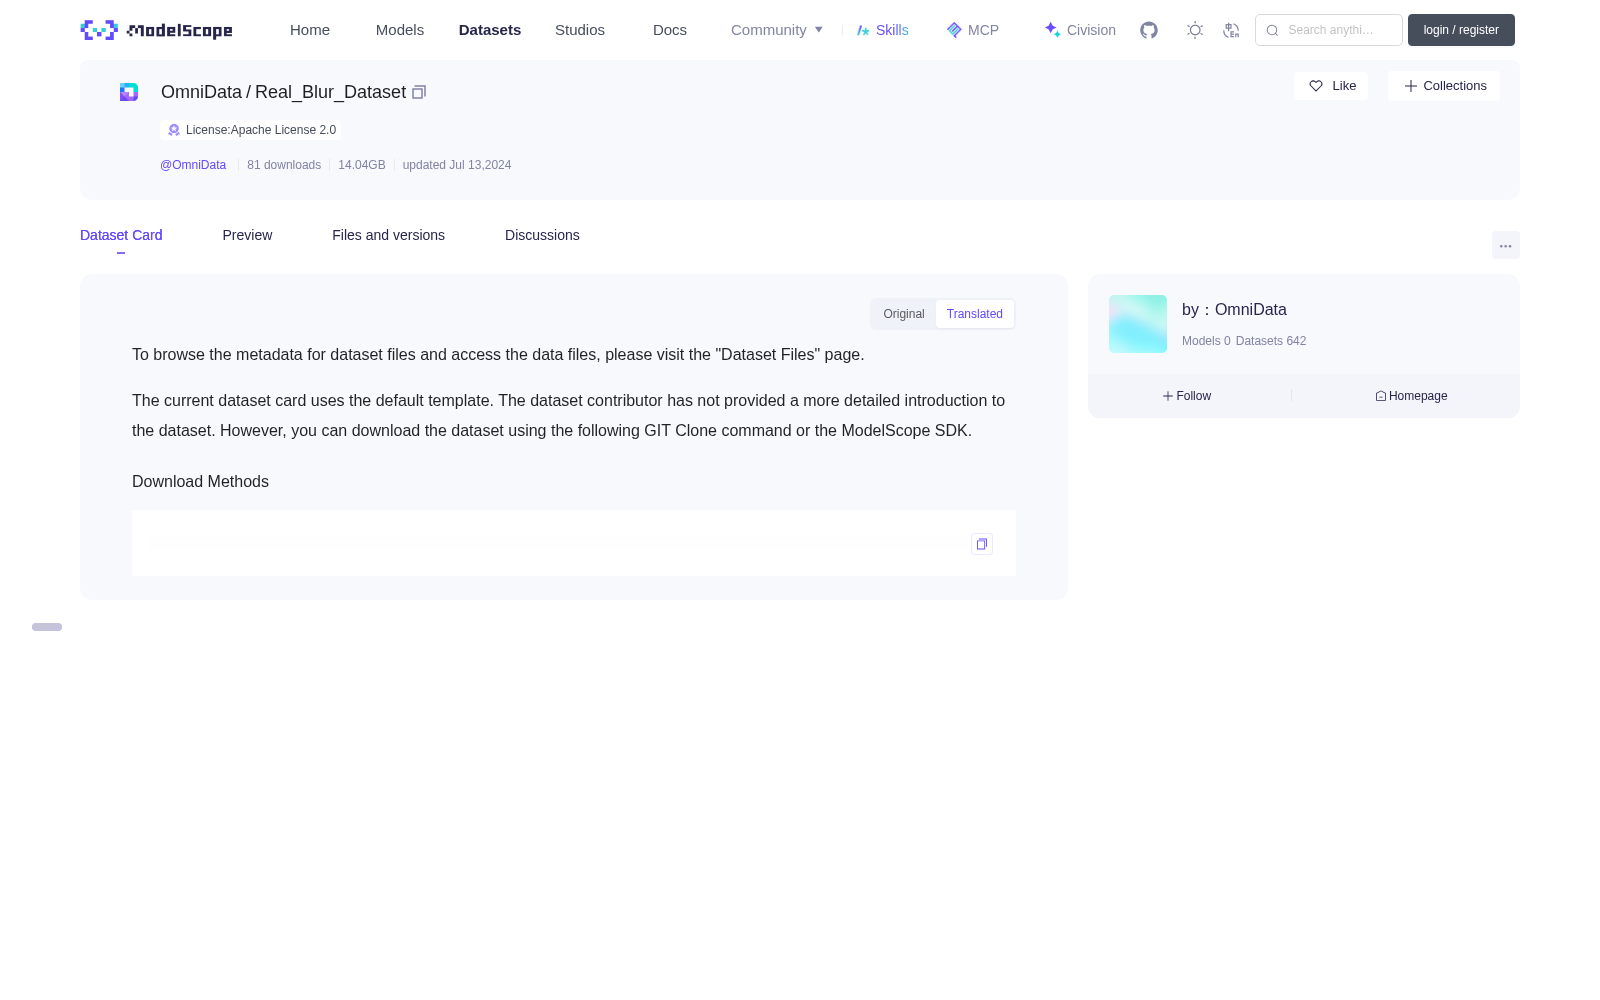Image resolution: width=1600 pixels, height=1000 pixels.
Task: Click the 'Download Methods' heading
Action: pyautogui.click(x=200, y=482)
